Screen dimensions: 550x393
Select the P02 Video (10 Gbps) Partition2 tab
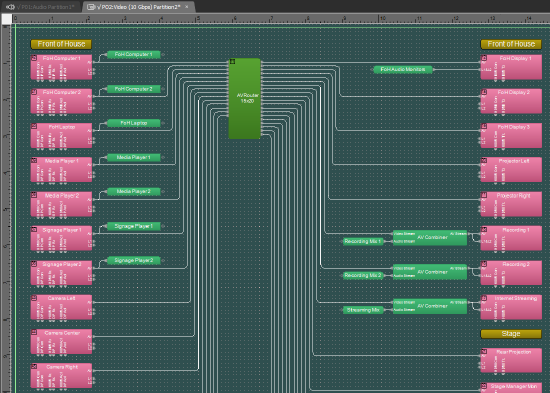(138, 7)
